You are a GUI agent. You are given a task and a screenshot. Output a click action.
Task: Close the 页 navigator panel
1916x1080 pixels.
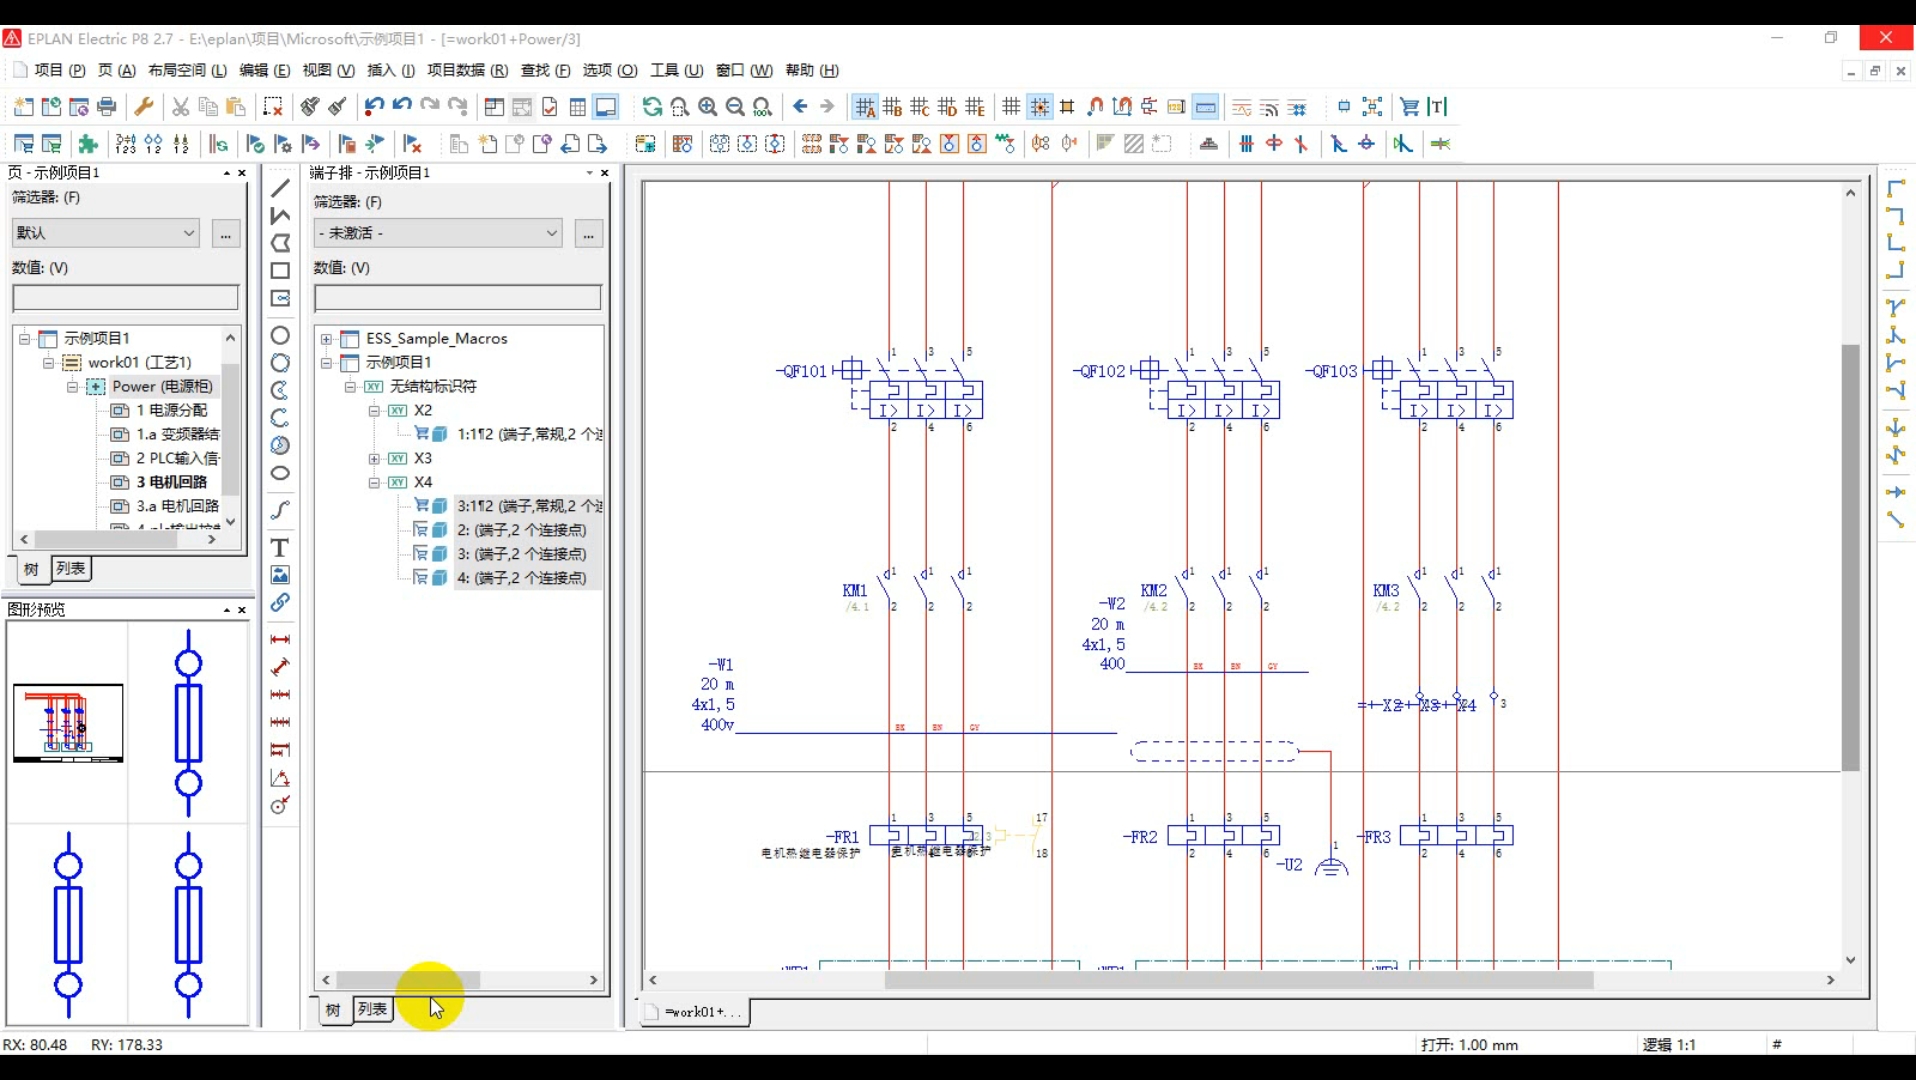[242, 173]
